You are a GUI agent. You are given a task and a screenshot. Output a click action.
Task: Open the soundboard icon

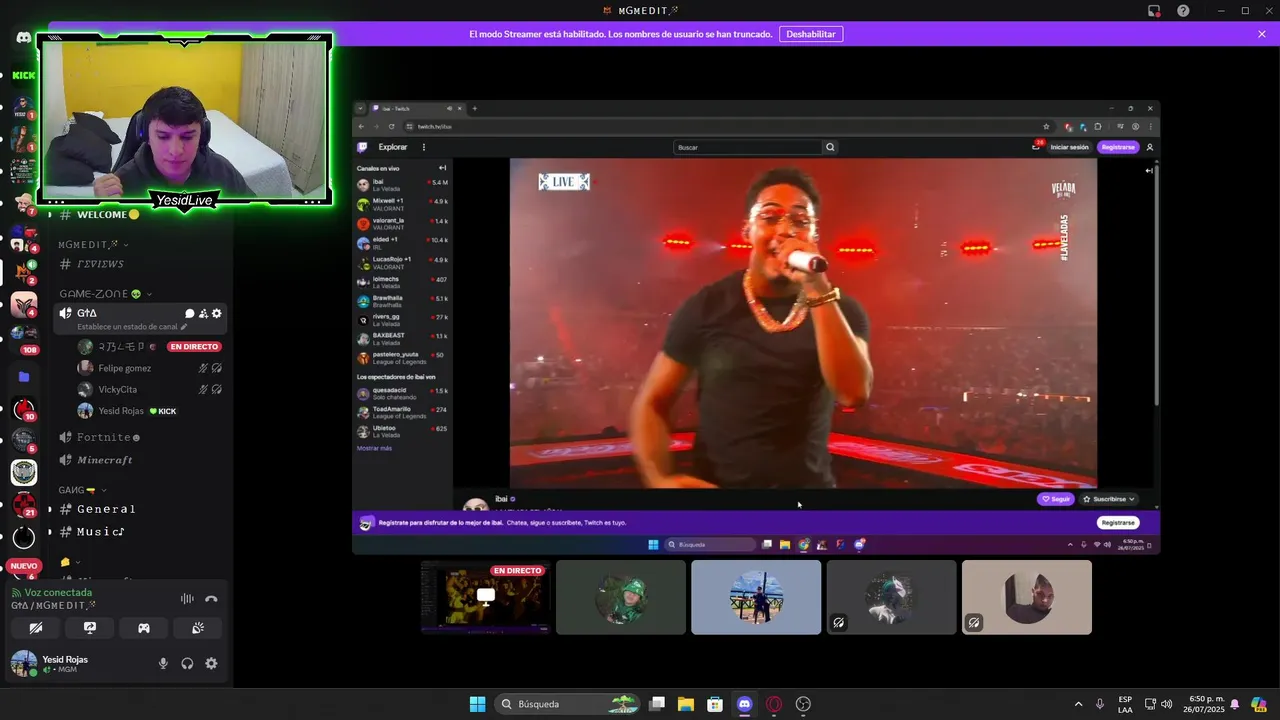(198, 628)
